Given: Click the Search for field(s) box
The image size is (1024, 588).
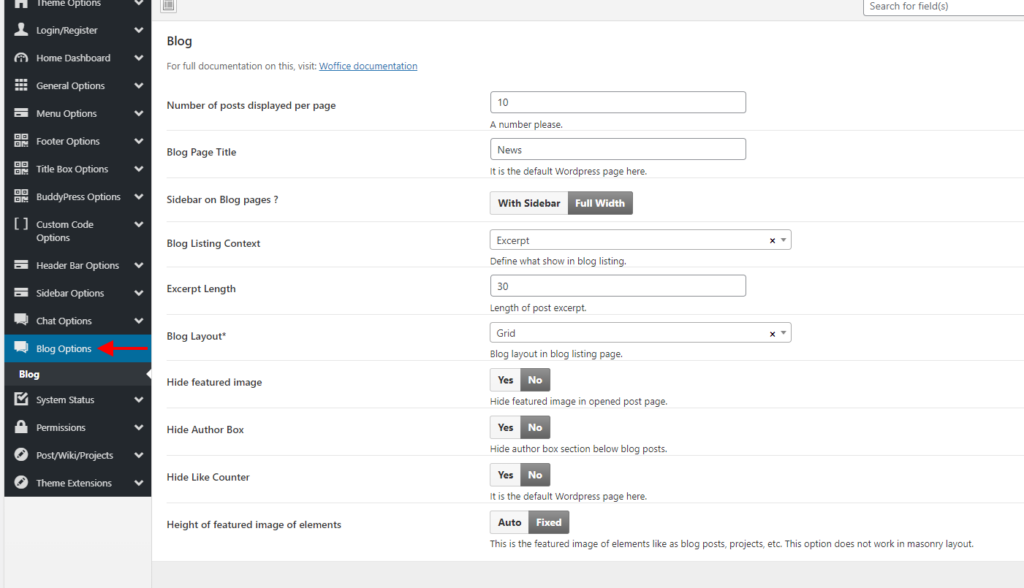Looking at the screenshot, I should coord(942,6).
